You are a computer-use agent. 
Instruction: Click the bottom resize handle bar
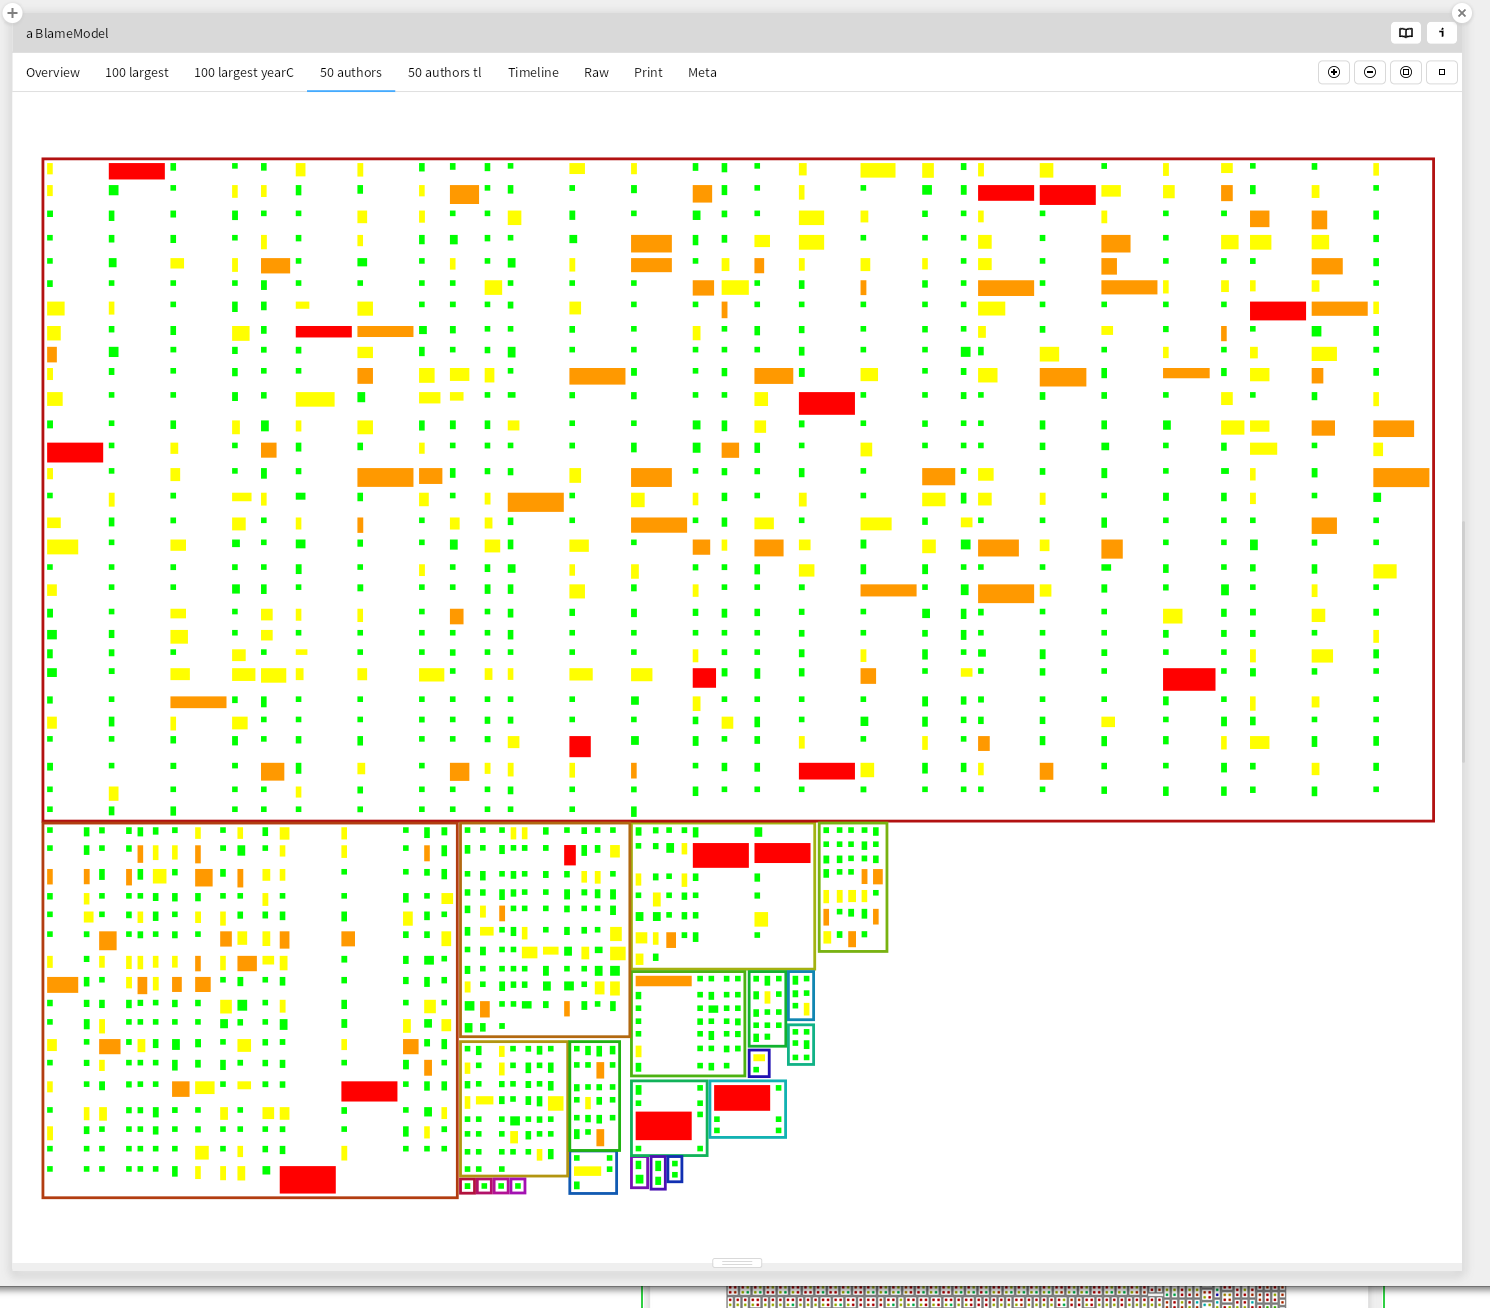click(x=737, y=1263)
